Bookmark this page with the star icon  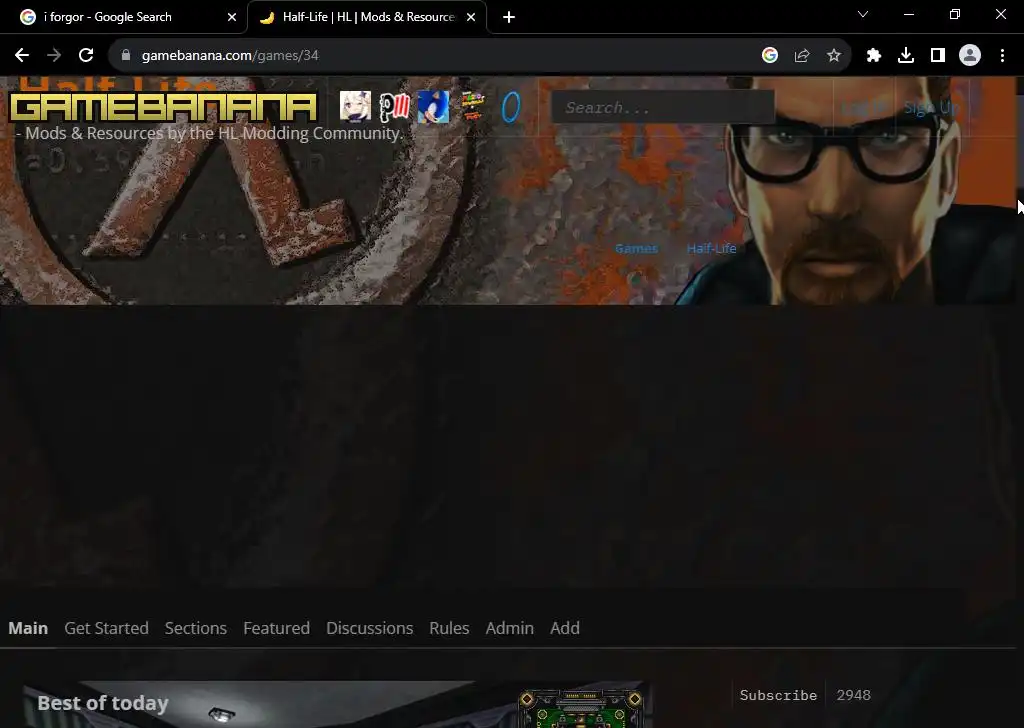coord(834,55)
